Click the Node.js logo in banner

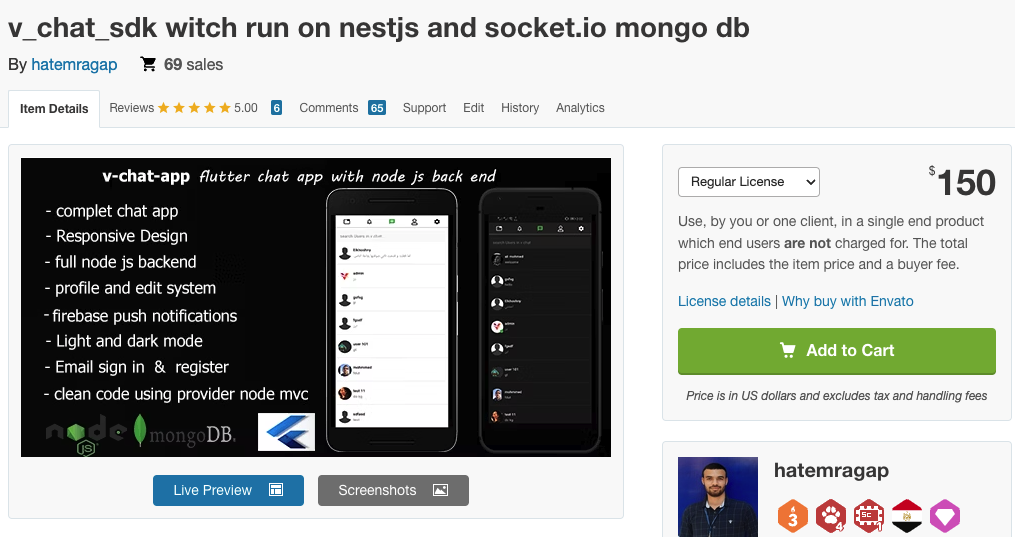tap(86, 435)
